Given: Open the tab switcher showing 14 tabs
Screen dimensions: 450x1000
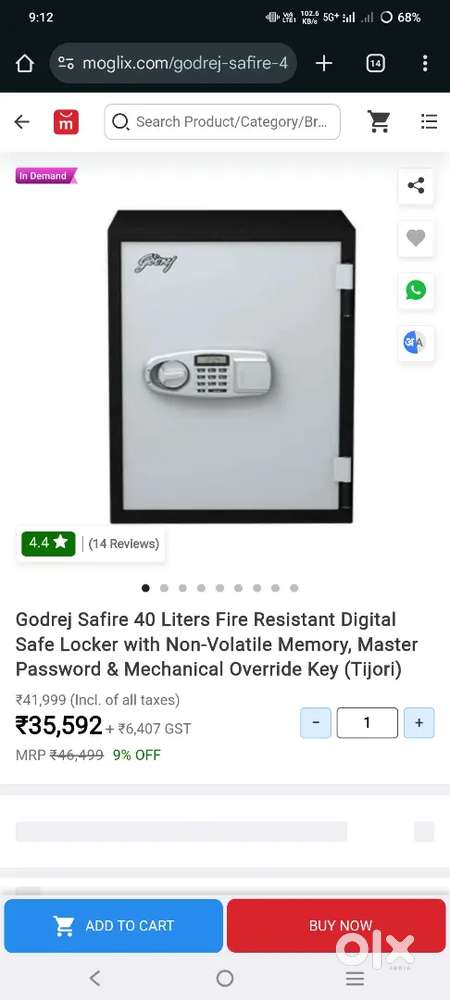Looking at the screenshot, I should [375, 63].
